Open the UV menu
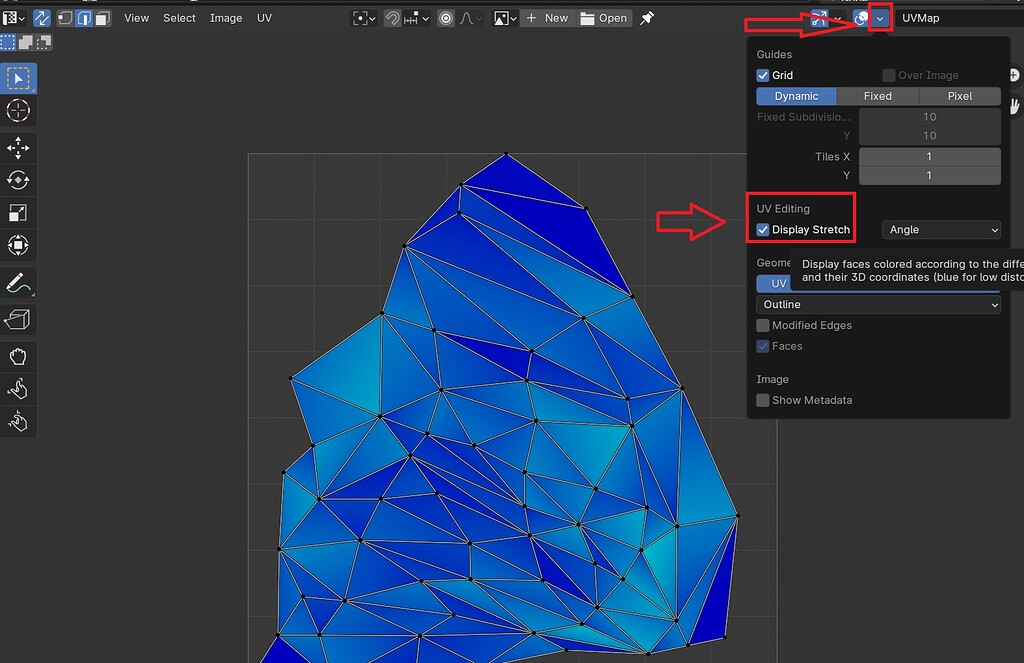The height and width of the screenshot is (663, 1024). point(264,17)
